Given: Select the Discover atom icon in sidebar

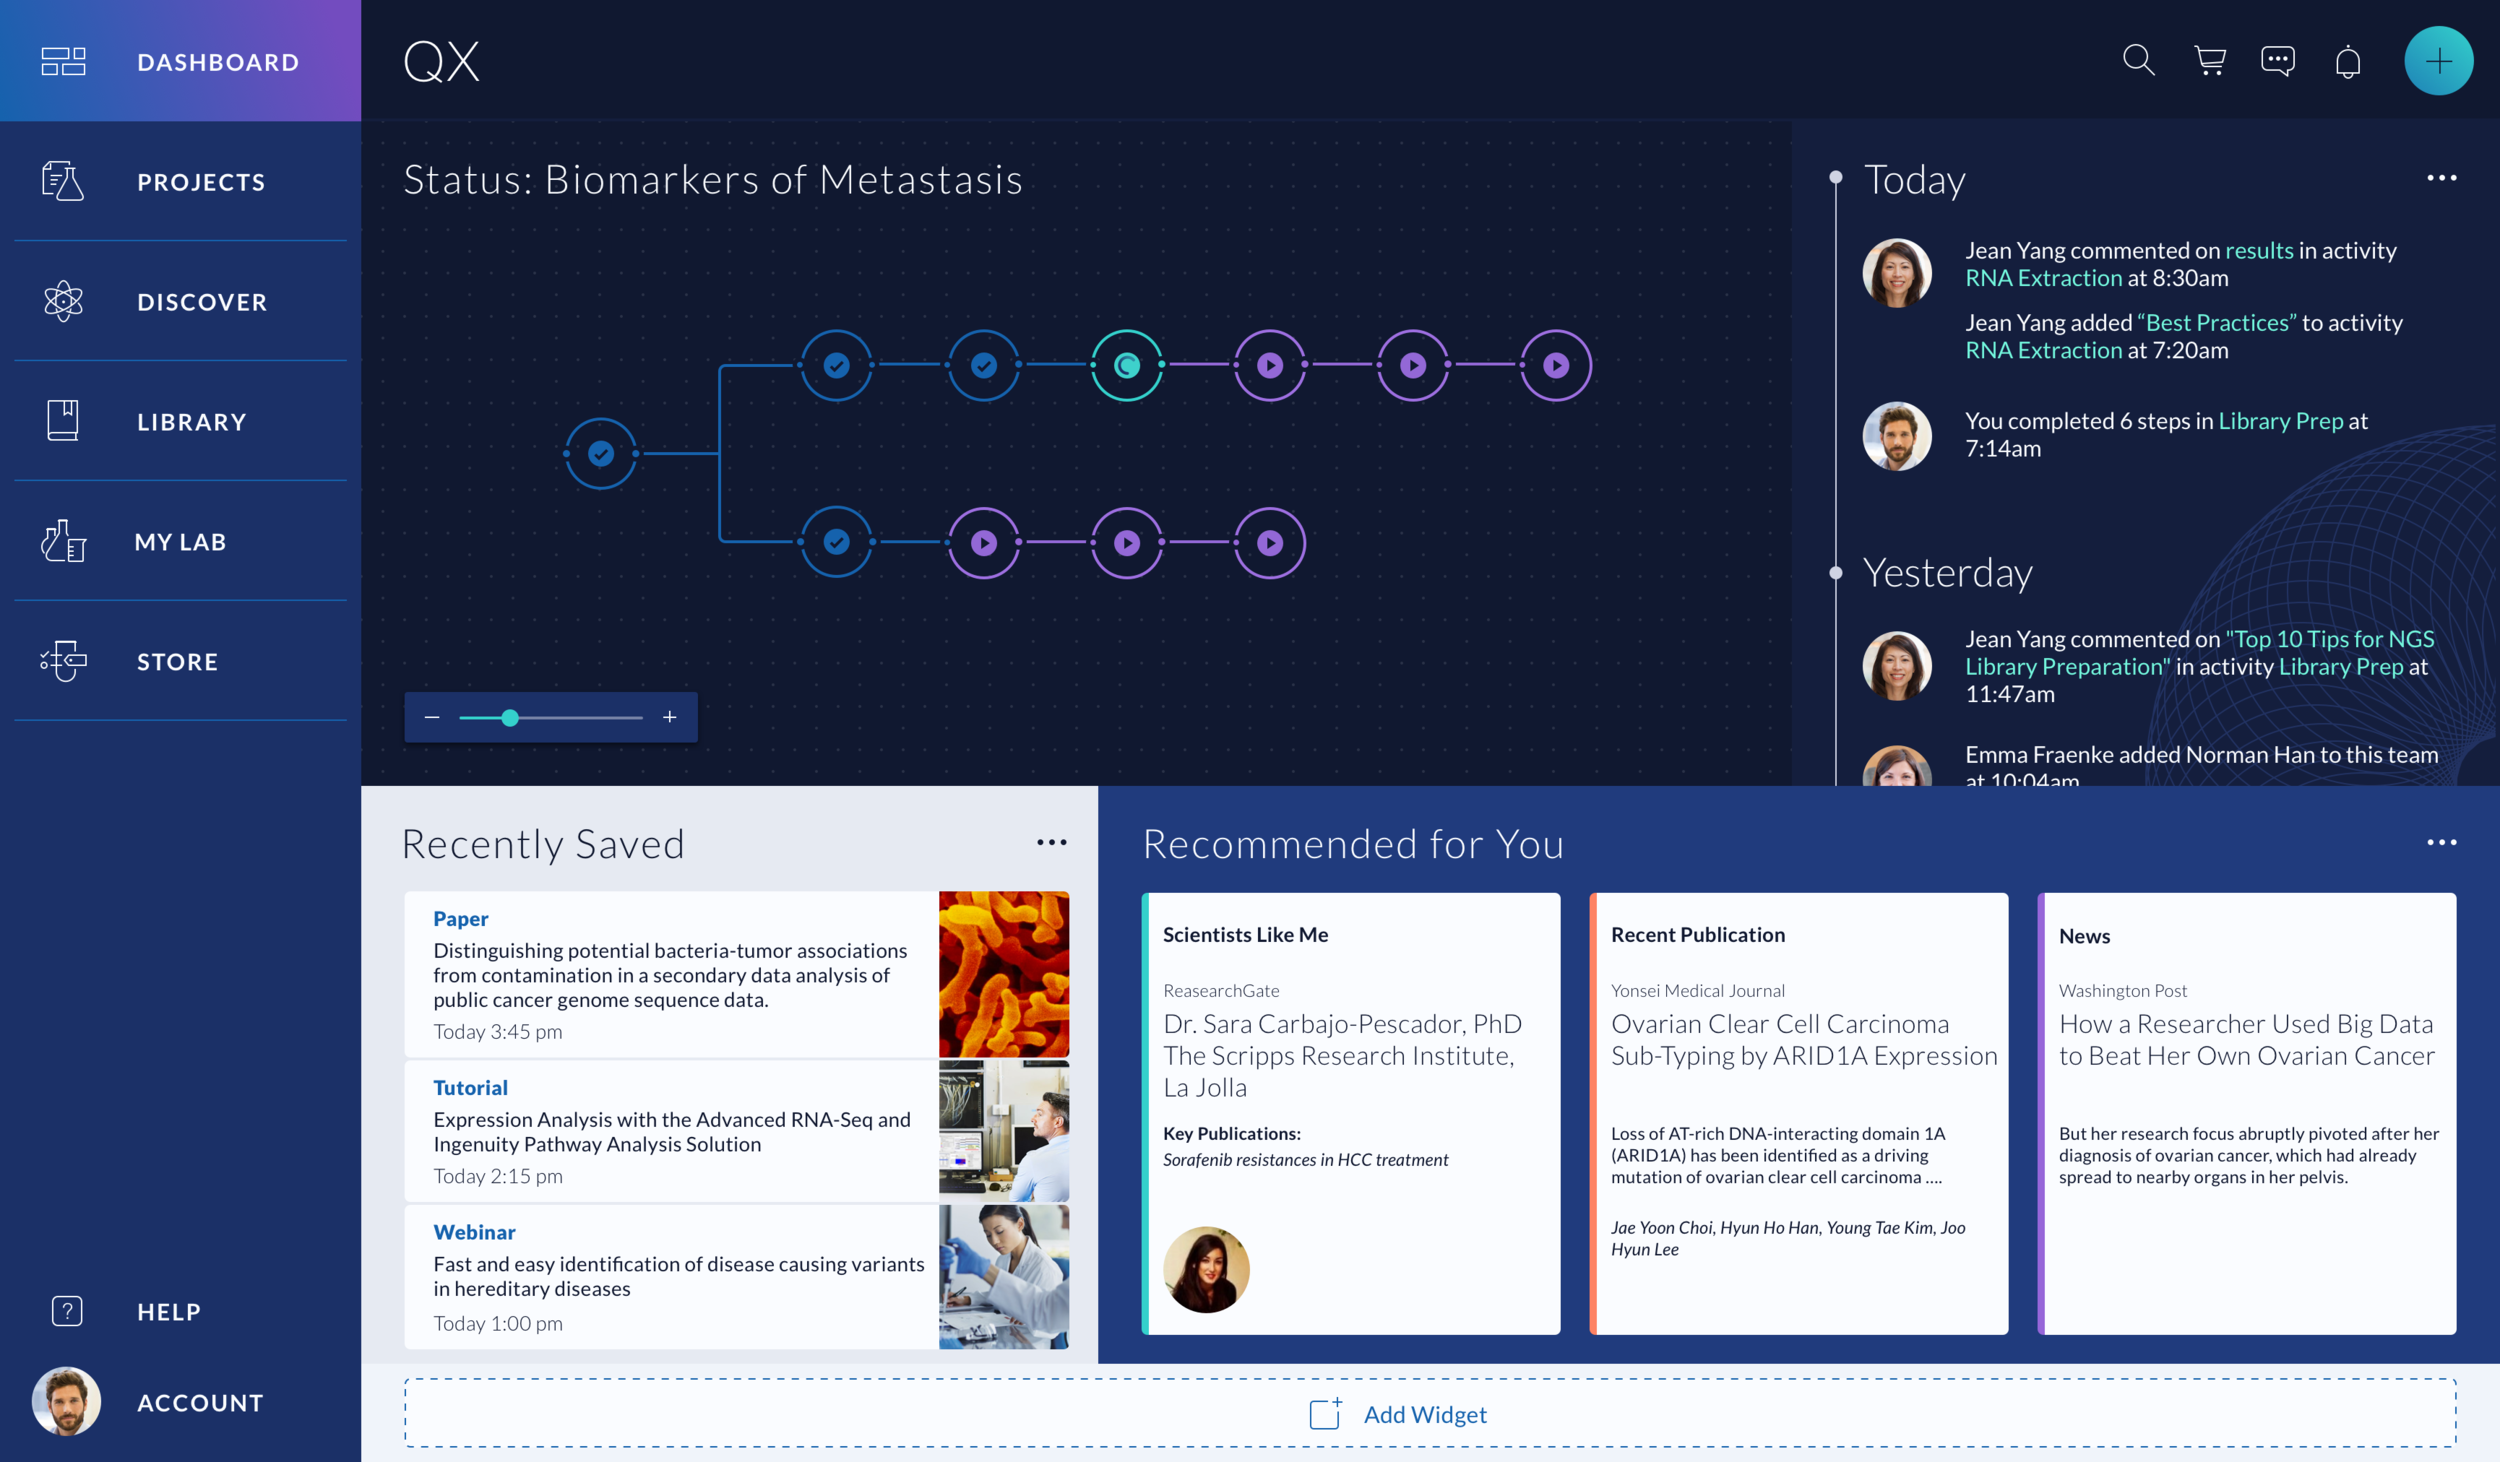Looking at the screenshot, I should pyautogui.click(x=63, y=301).
